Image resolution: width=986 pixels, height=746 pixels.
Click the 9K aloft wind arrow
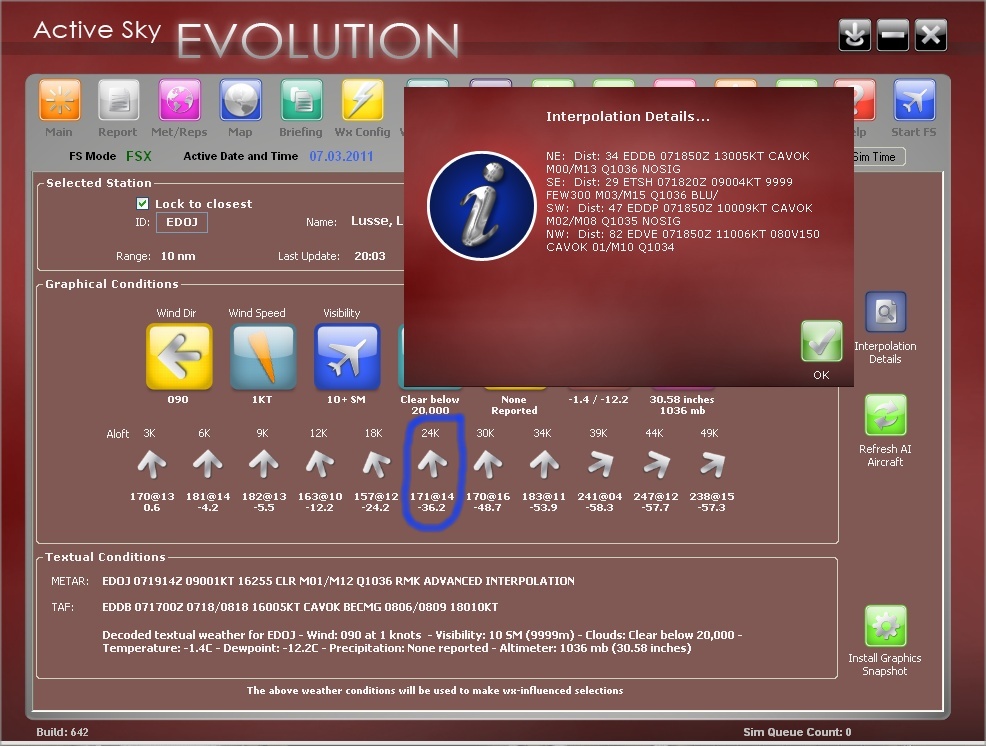263,465
